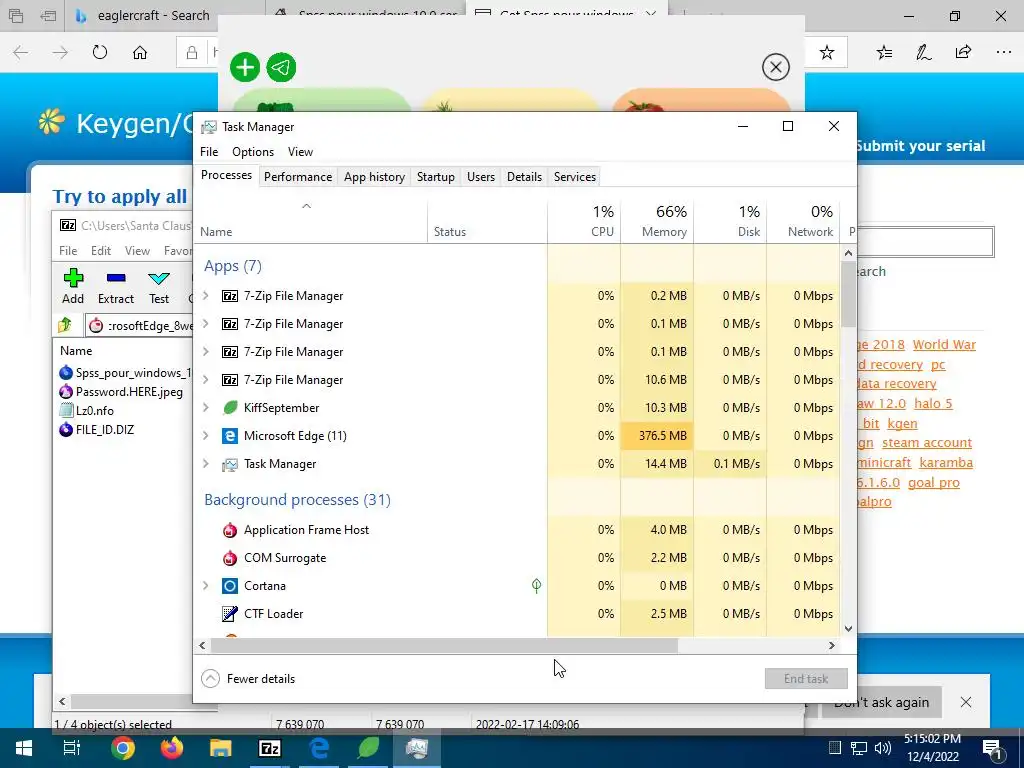Click the browser refresh button
The image size is (1024, 768).
pos(100,52)
